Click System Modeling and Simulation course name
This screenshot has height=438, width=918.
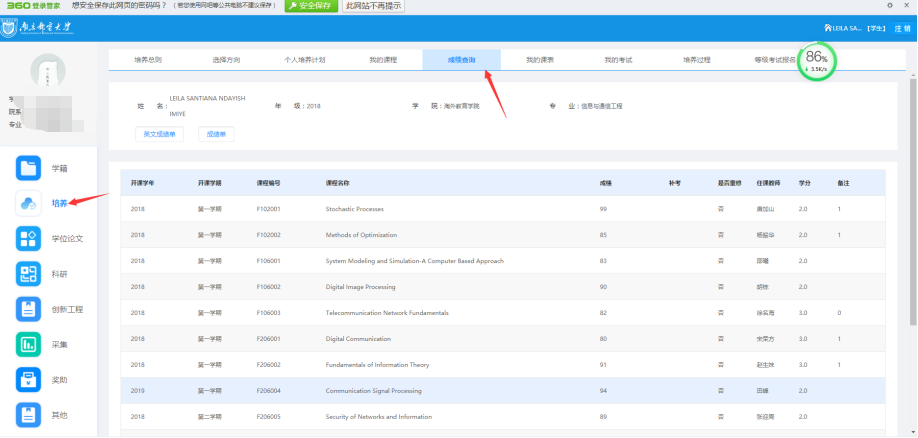415,261
